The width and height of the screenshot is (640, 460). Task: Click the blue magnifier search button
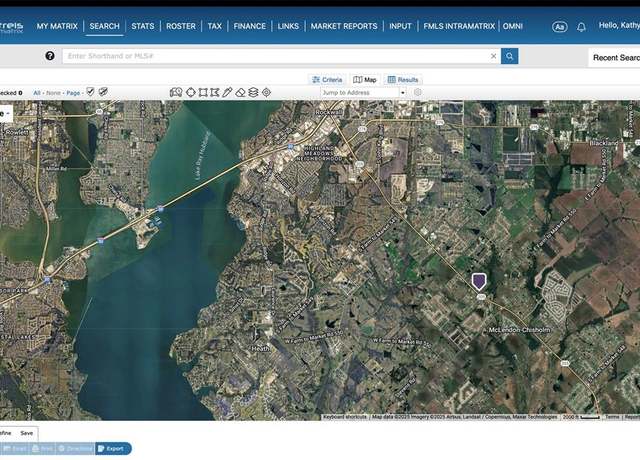[509, 56]
